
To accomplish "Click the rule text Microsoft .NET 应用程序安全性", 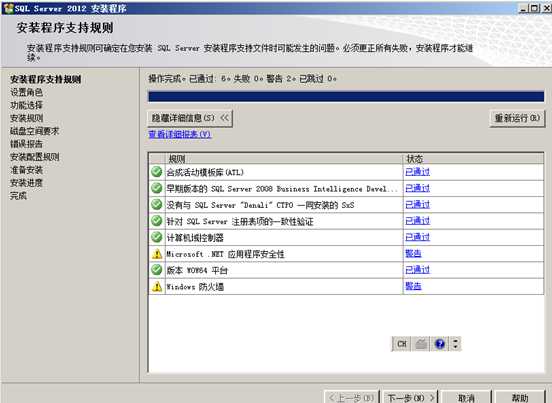I will tap(225, 254).
